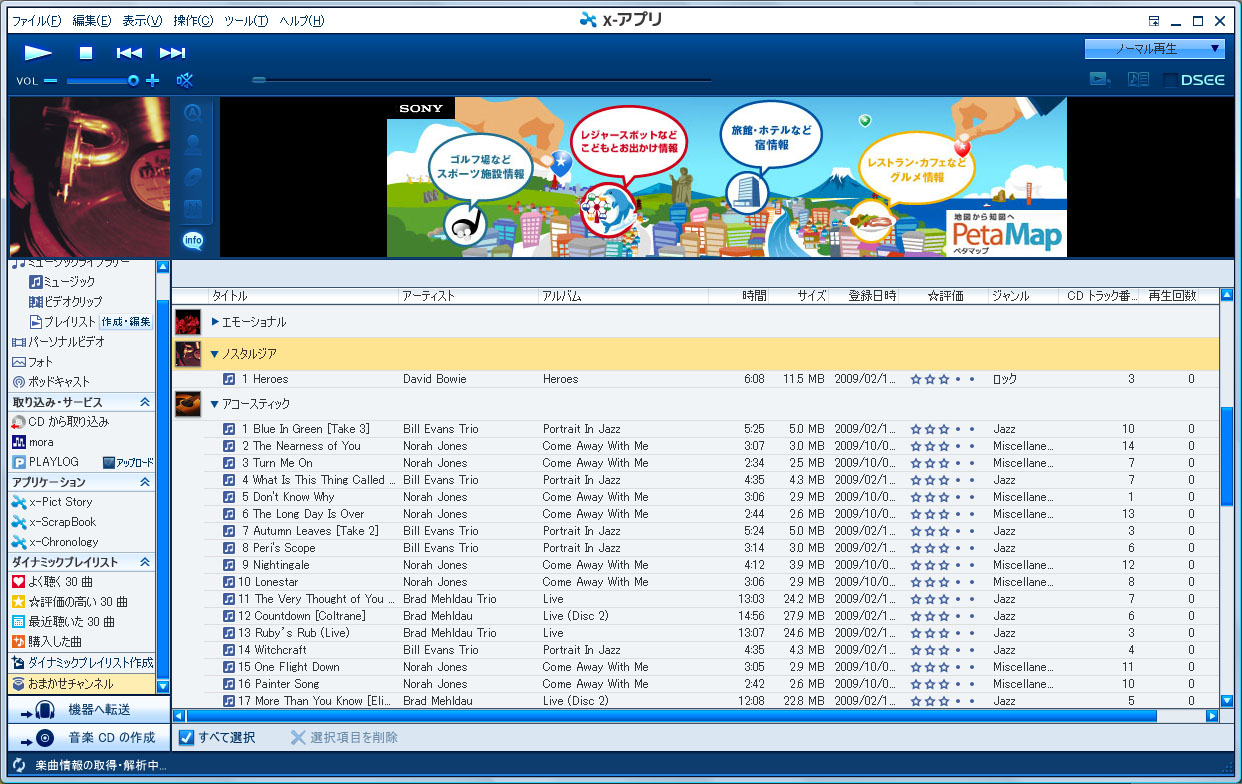This screenshot has height=784, width=1242.
Task: Click the playback seek bar handle
Action: 259,80
